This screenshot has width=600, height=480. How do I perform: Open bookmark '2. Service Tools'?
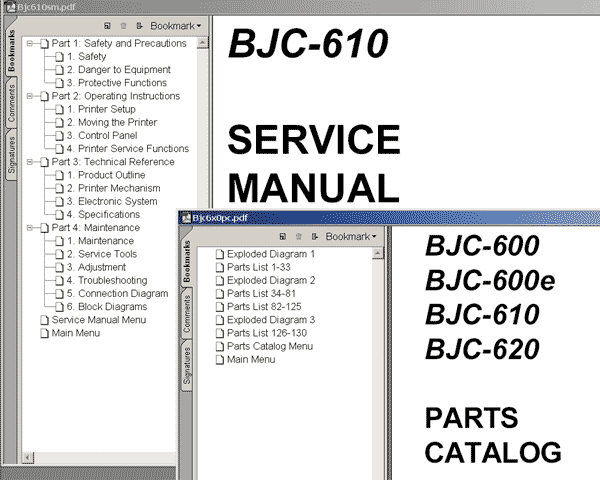pyautogui.click(x=102, y=254)
